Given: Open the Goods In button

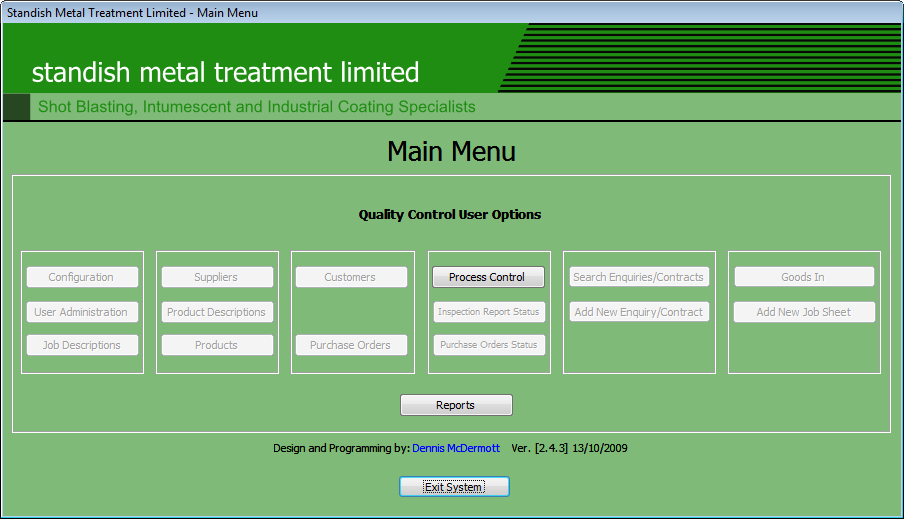Looking at the screenshot, I should click(804, 277).
